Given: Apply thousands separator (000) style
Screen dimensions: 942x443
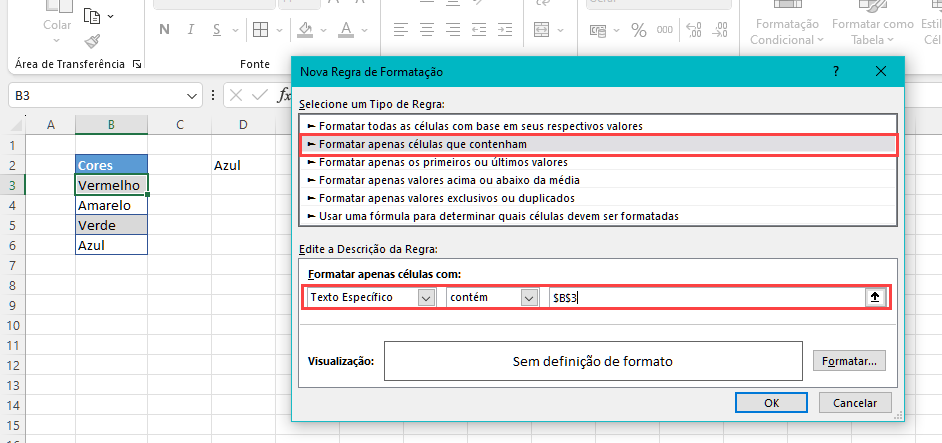Looking at the screenshot, I should pos(664,29).
